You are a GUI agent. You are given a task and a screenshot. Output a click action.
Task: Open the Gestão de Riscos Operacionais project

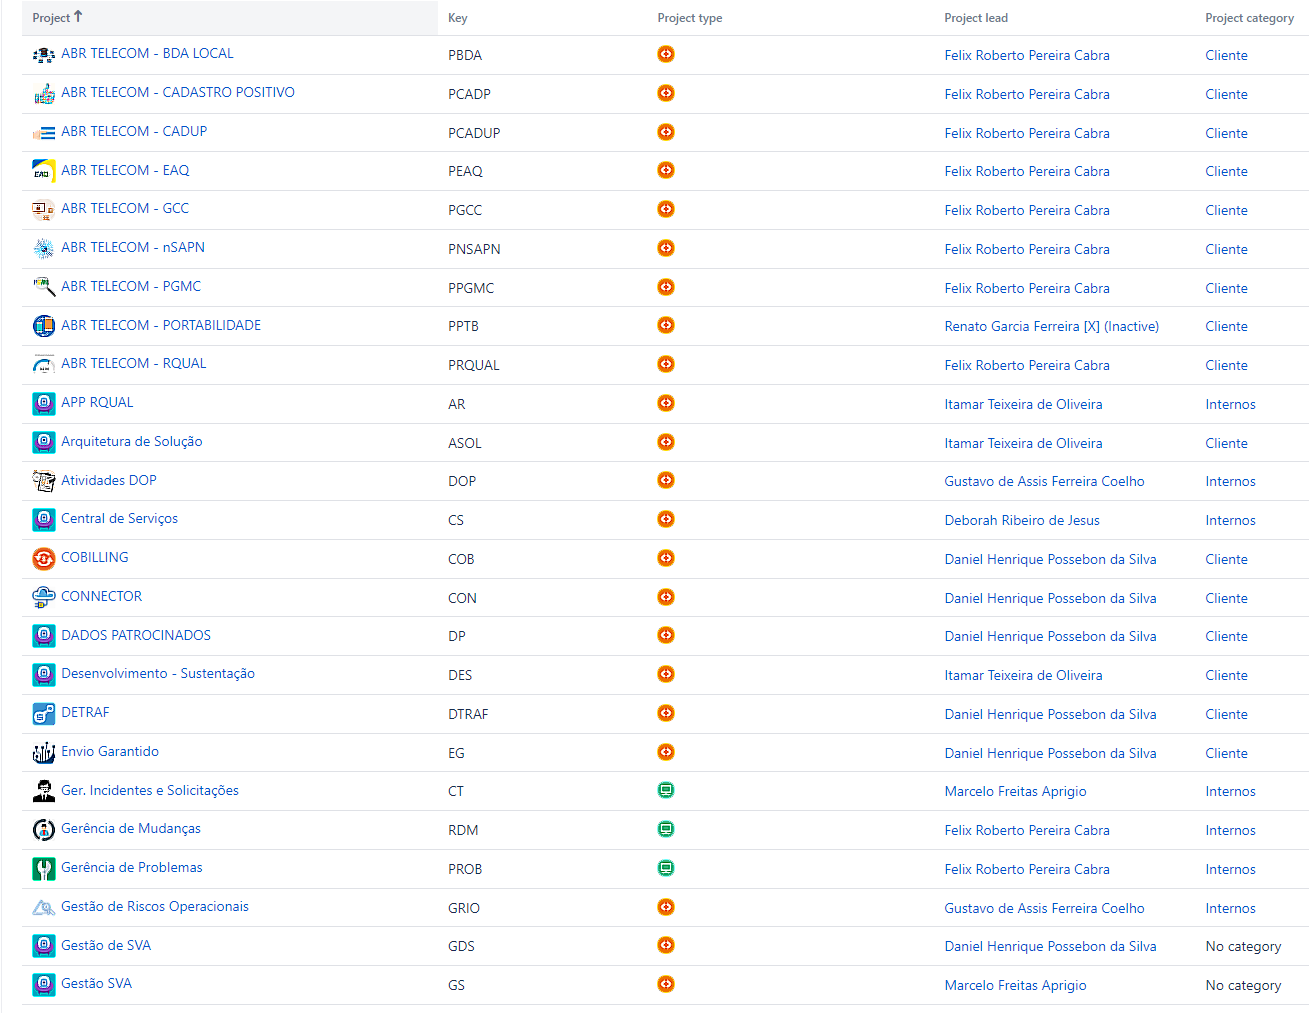pyautogui.click(x=155, y=906)
